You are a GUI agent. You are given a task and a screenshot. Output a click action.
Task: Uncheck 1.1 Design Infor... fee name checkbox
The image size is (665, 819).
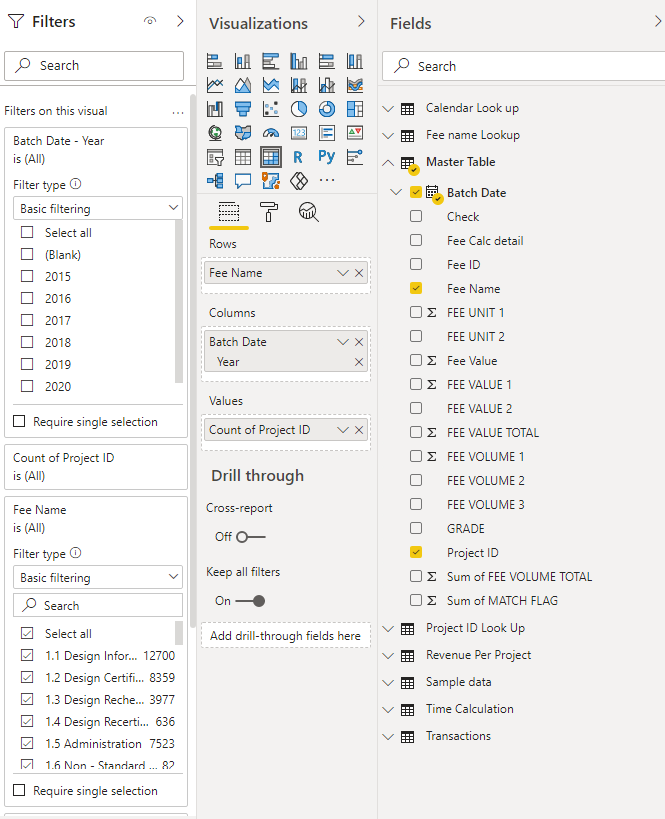pos(27,655)
